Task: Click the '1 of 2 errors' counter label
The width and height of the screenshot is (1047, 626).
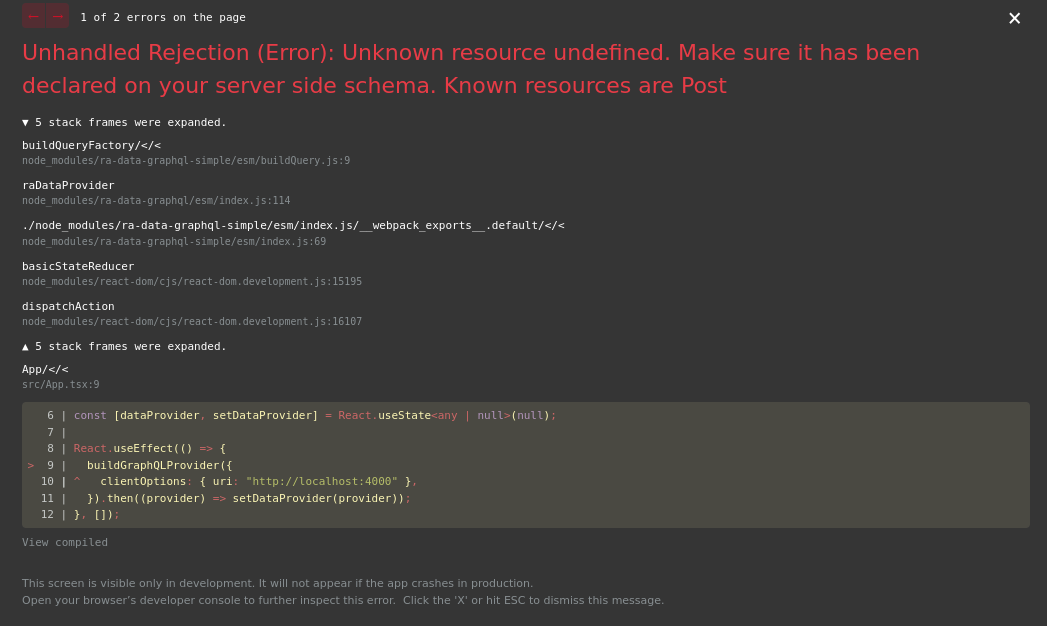Action: 162,17
